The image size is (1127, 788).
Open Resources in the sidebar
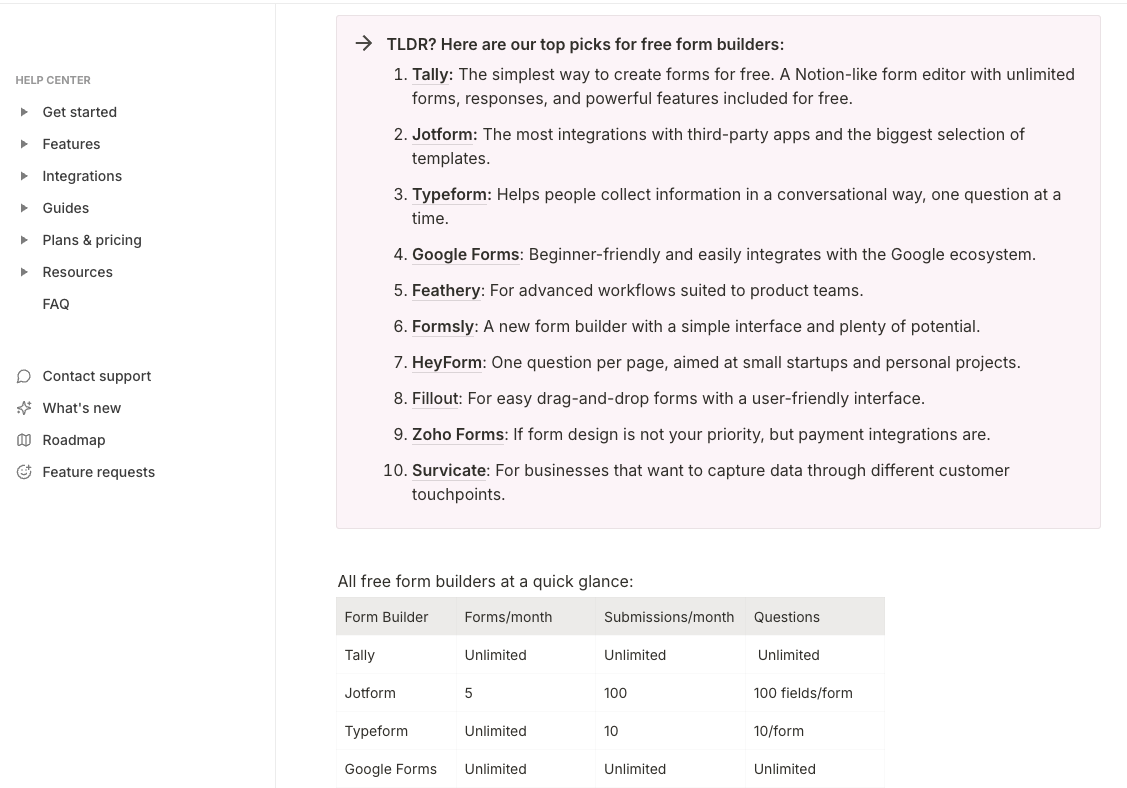pyautogui.click(x=78, y=272)
